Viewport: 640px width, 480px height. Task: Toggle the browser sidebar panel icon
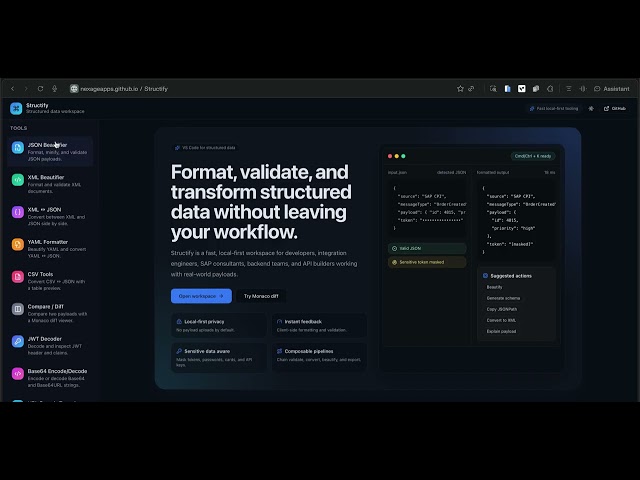click(x=583, y=89)
